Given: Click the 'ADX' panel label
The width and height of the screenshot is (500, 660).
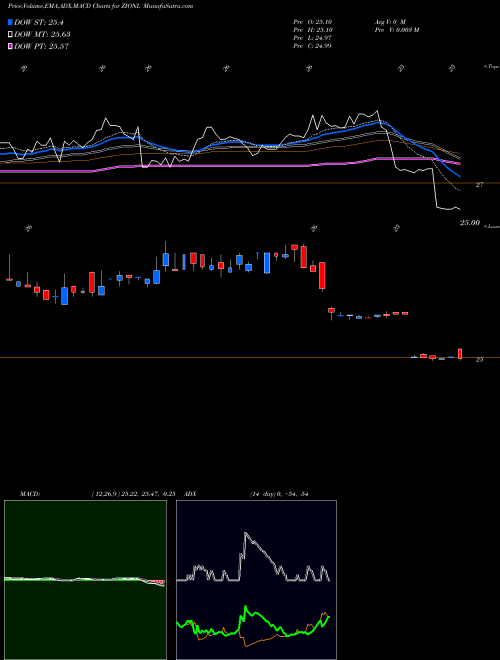Looking at the screenshot, I should click(x=191, y=494).
